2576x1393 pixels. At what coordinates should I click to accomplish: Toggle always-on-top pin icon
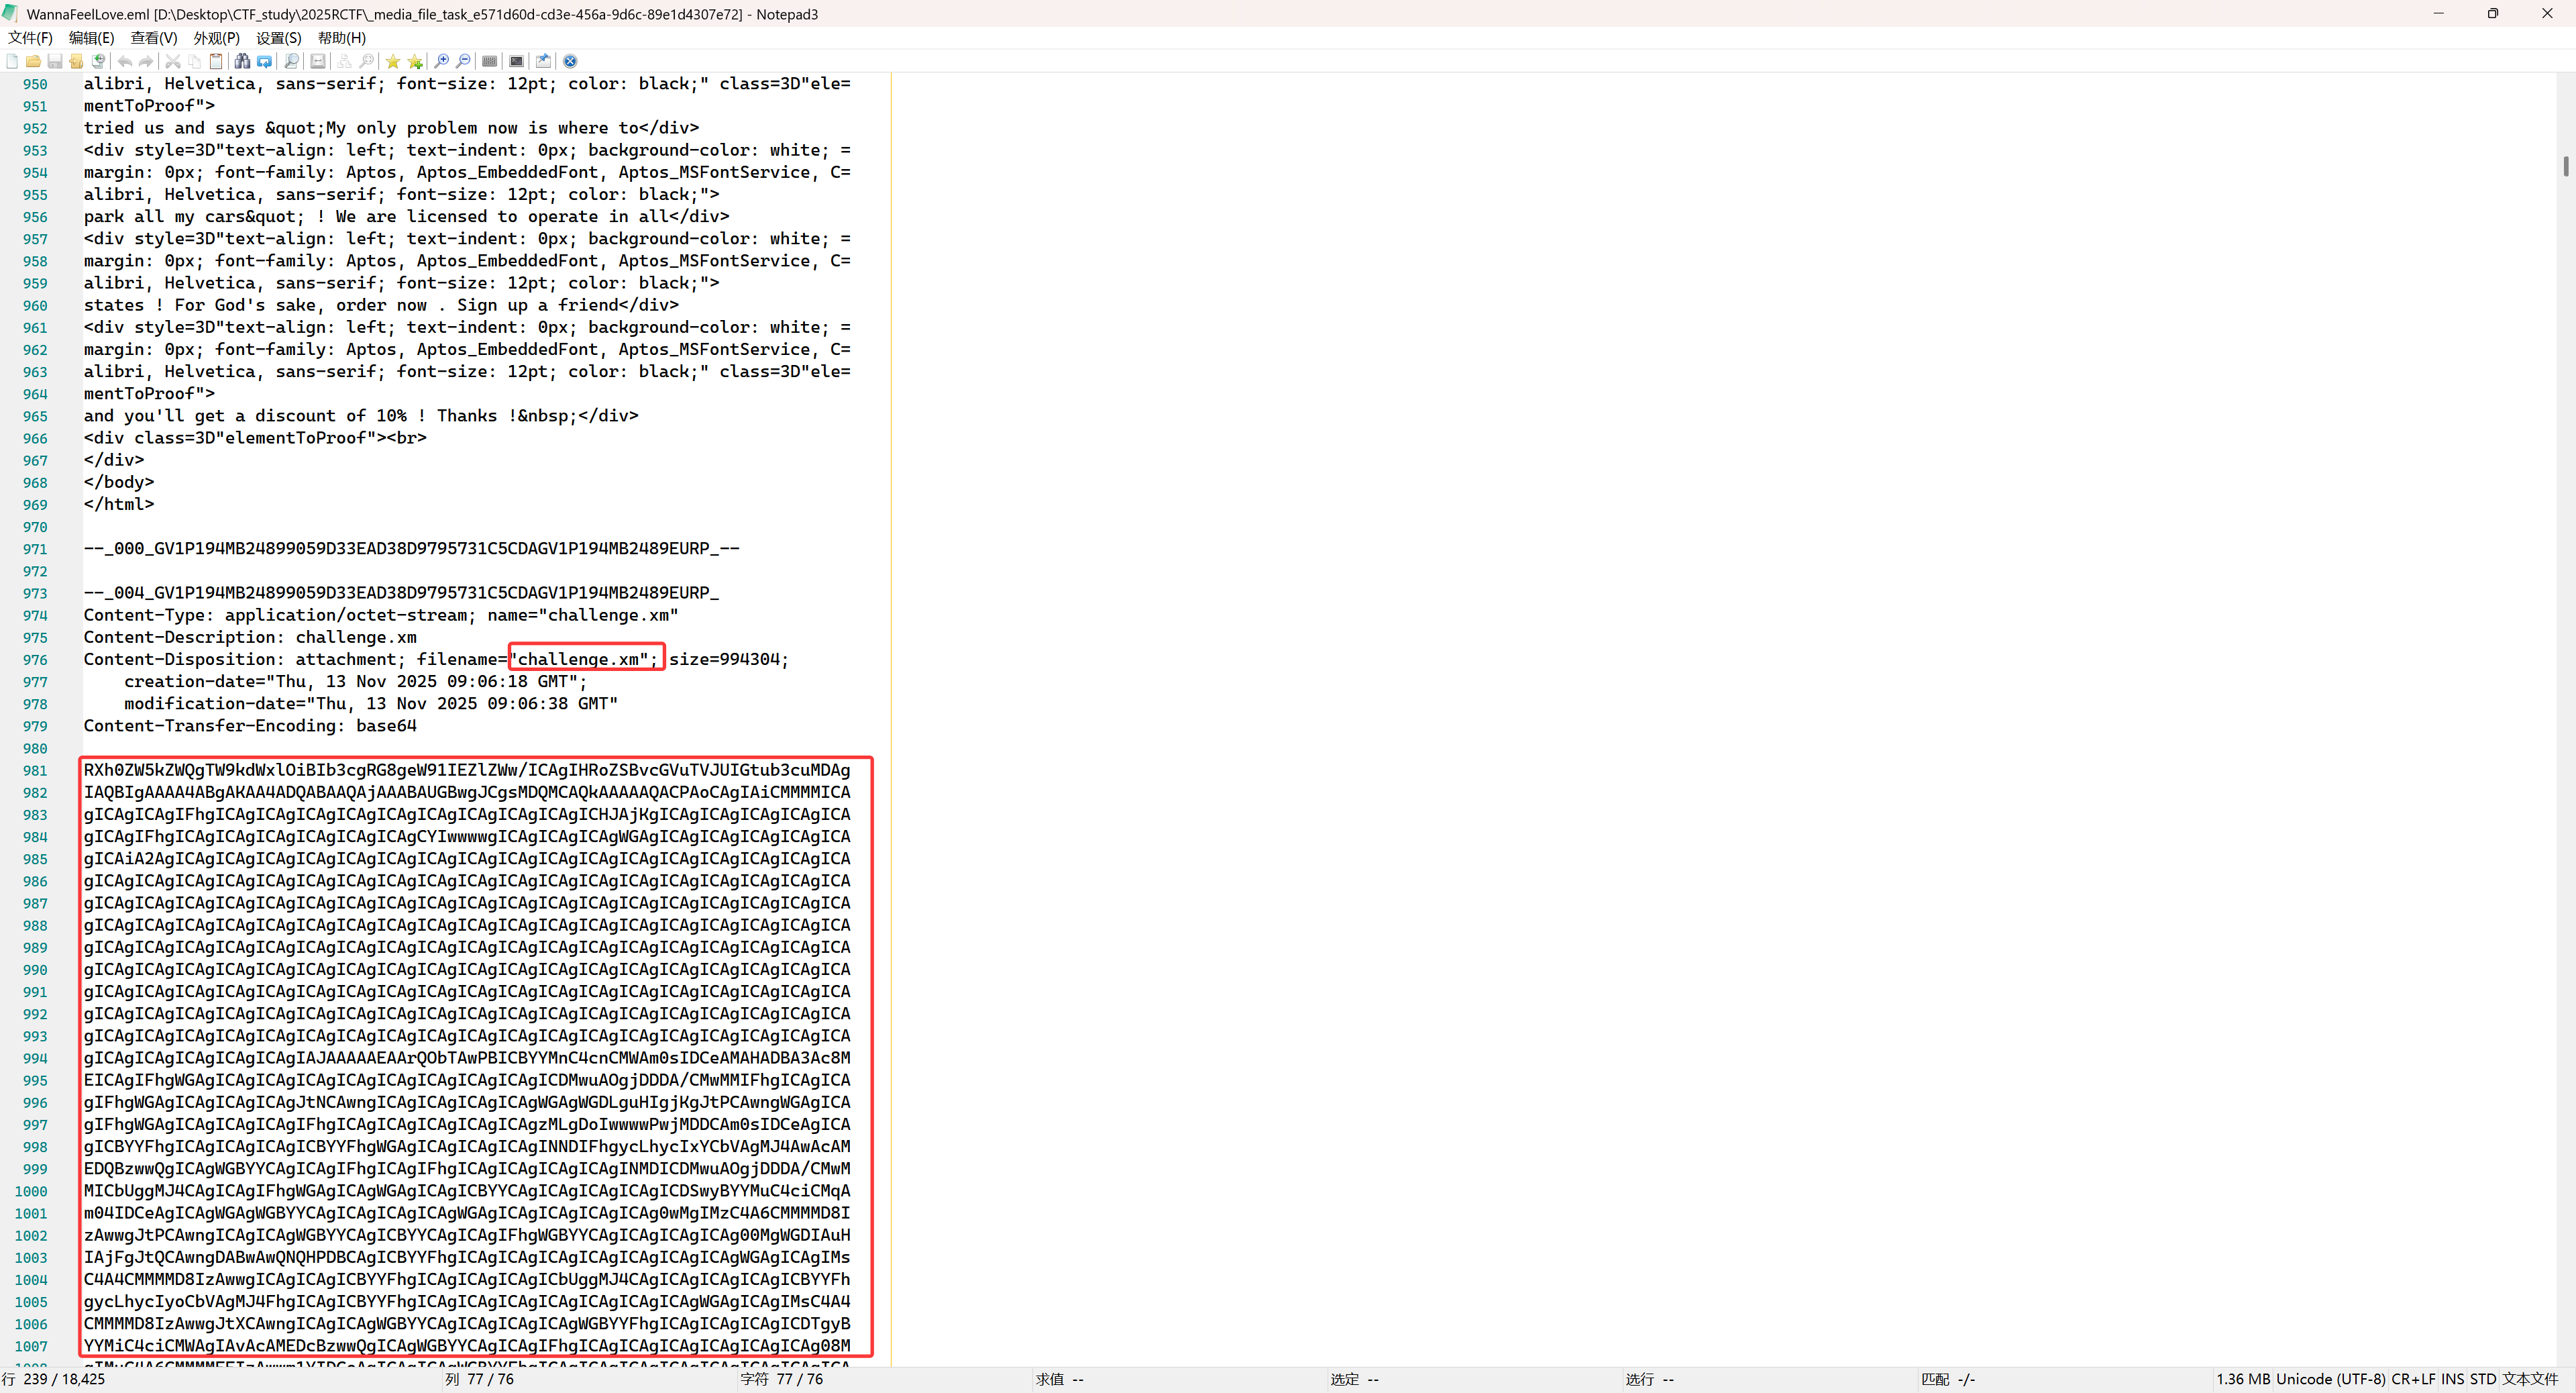pyautogui.click(x=543, y=61)
